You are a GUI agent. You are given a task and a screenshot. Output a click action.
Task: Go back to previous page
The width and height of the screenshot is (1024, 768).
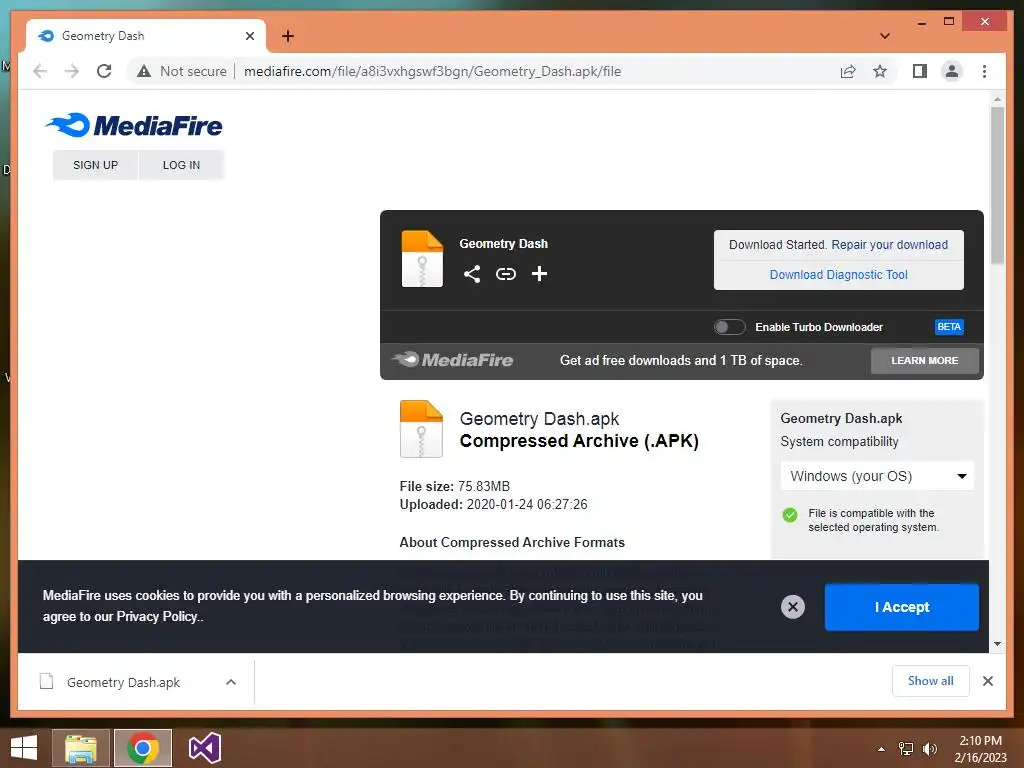click(x=40, y=71)
